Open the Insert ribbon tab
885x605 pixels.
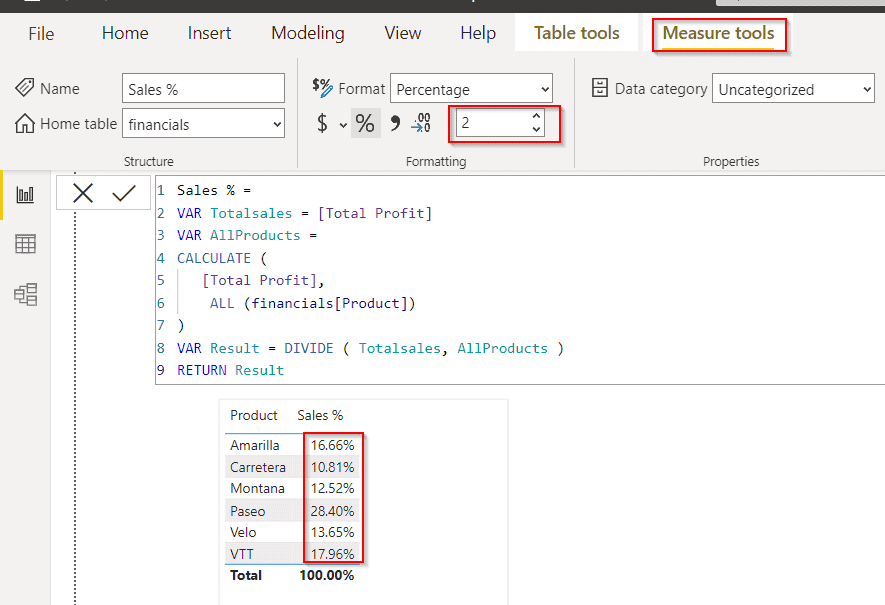click(x=209, y=33)
